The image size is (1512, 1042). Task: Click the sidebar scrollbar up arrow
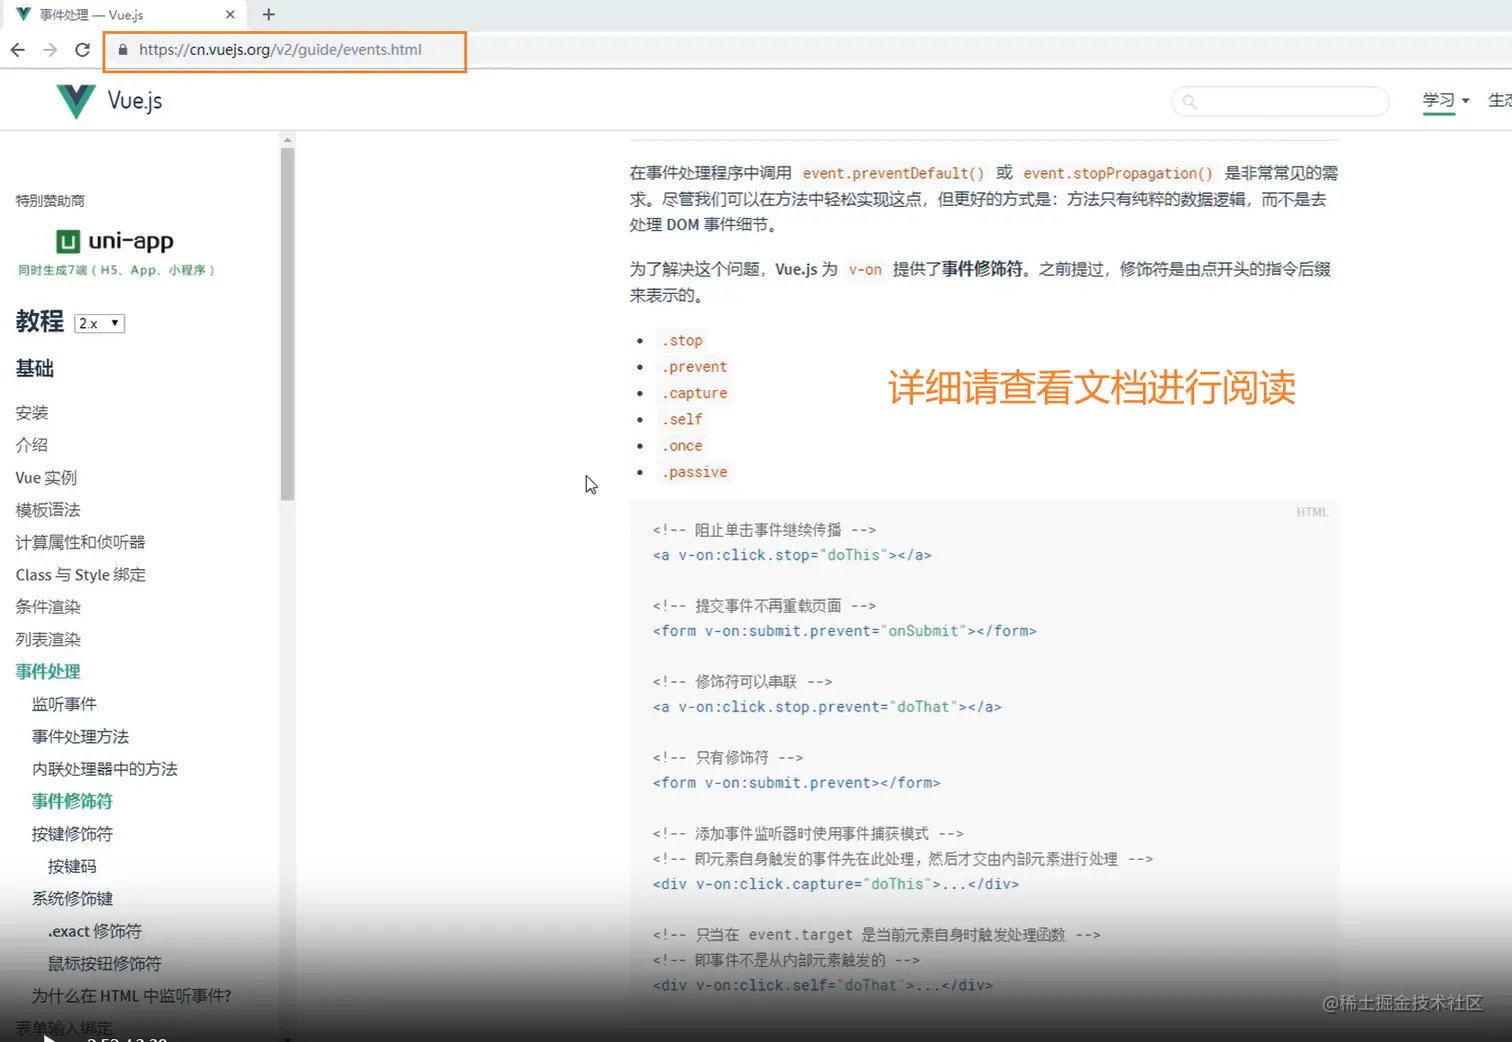(x=287, y=141)
